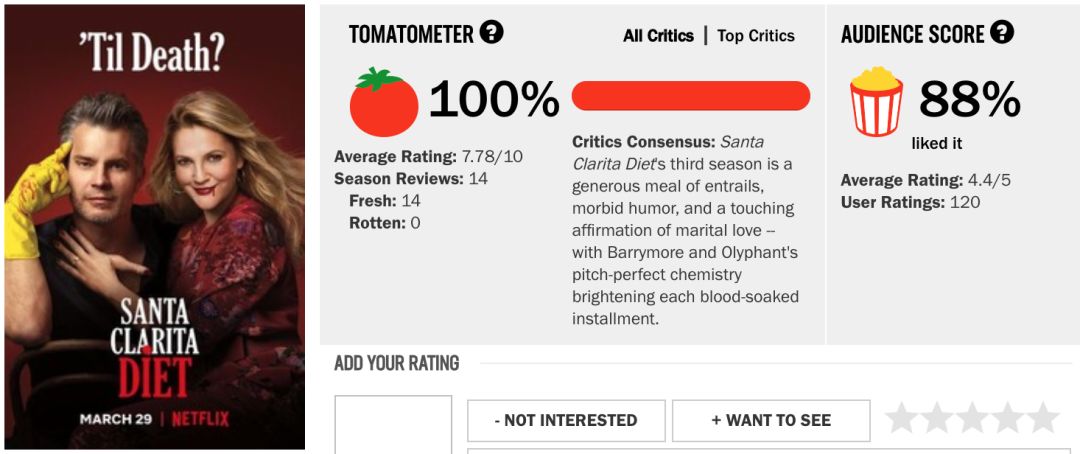This screenshot has width=1080, height=454.
Task: Click the 88% audience score
Action: pyautogui.click(x=969, y=99)
